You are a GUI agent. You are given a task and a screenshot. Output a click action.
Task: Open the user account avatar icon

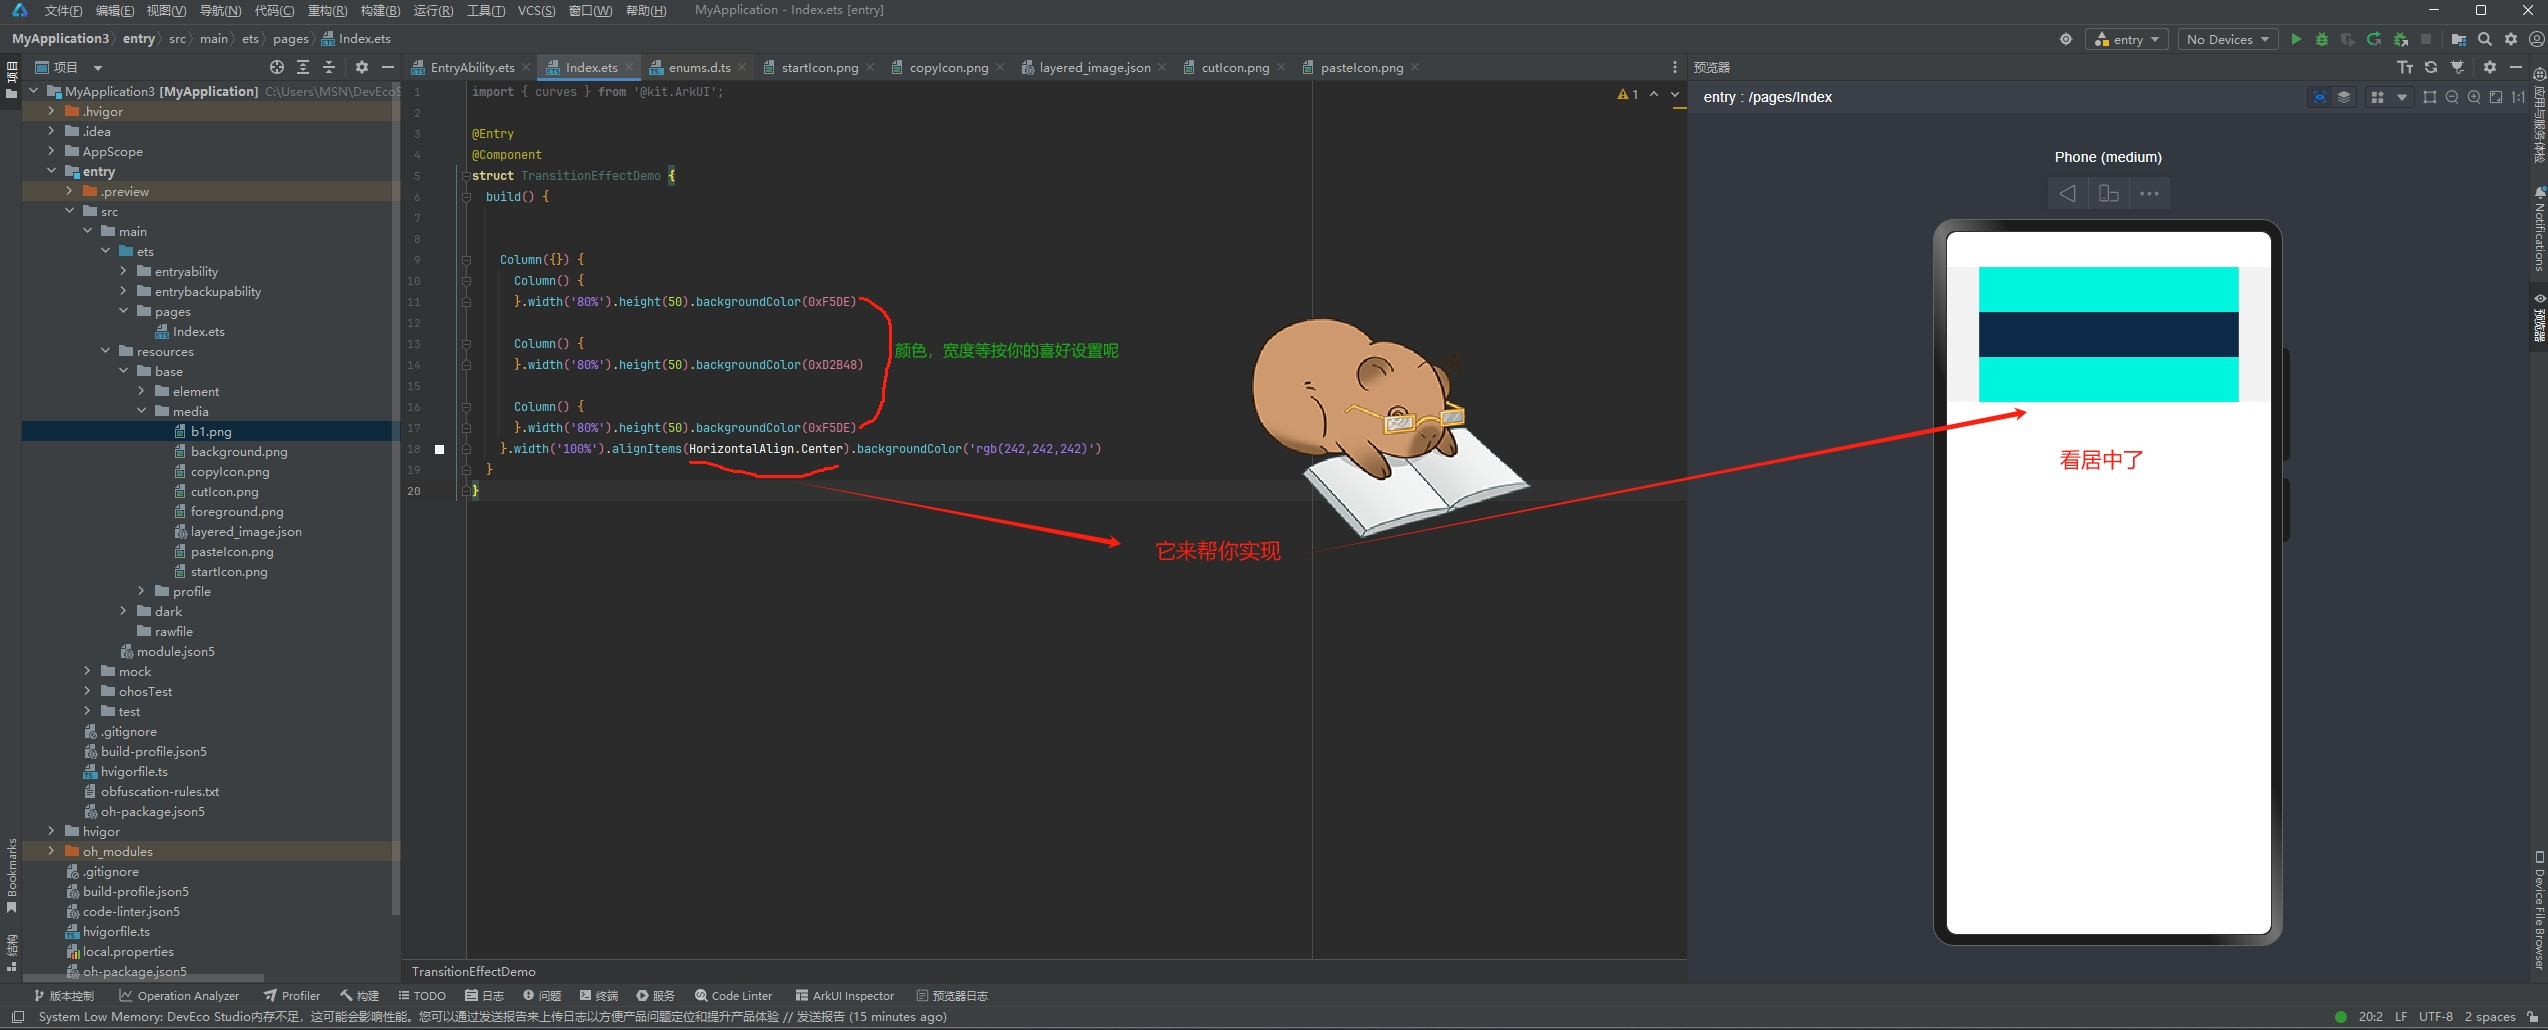pyautogui.click(x=2536, y=39)
